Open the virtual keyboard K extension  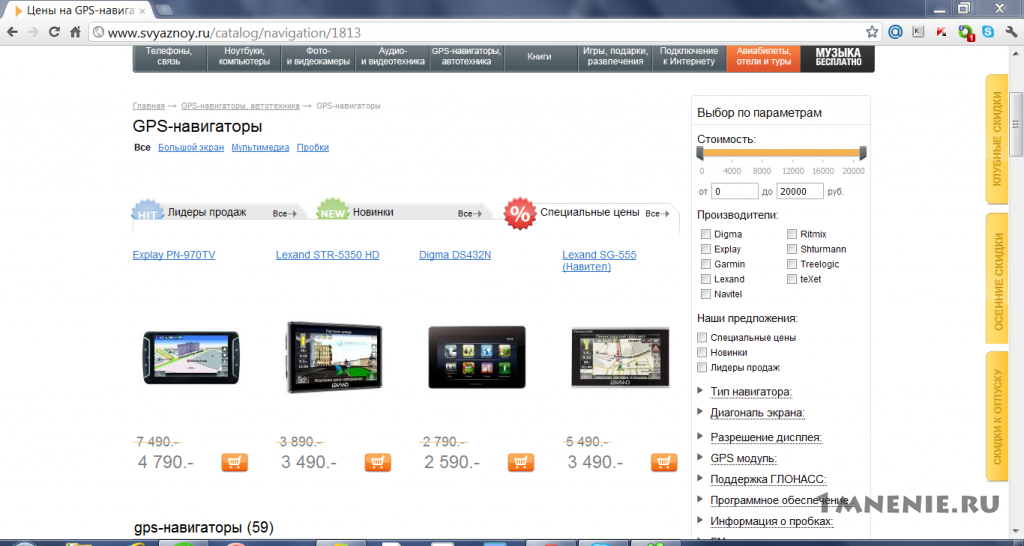[918, 32]
